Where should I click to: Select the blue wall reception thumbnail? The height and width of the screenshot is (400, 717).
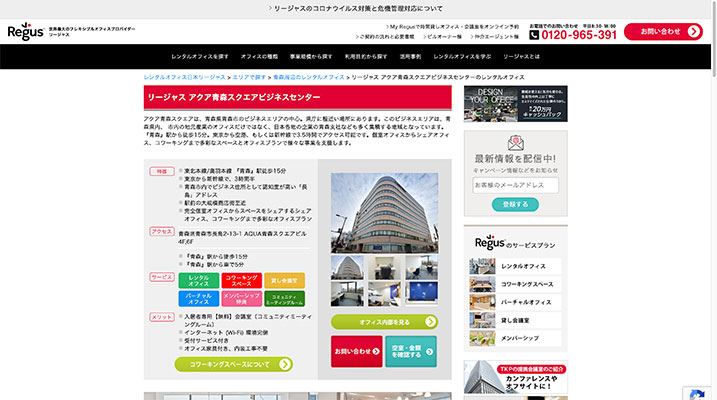[421, 293]
